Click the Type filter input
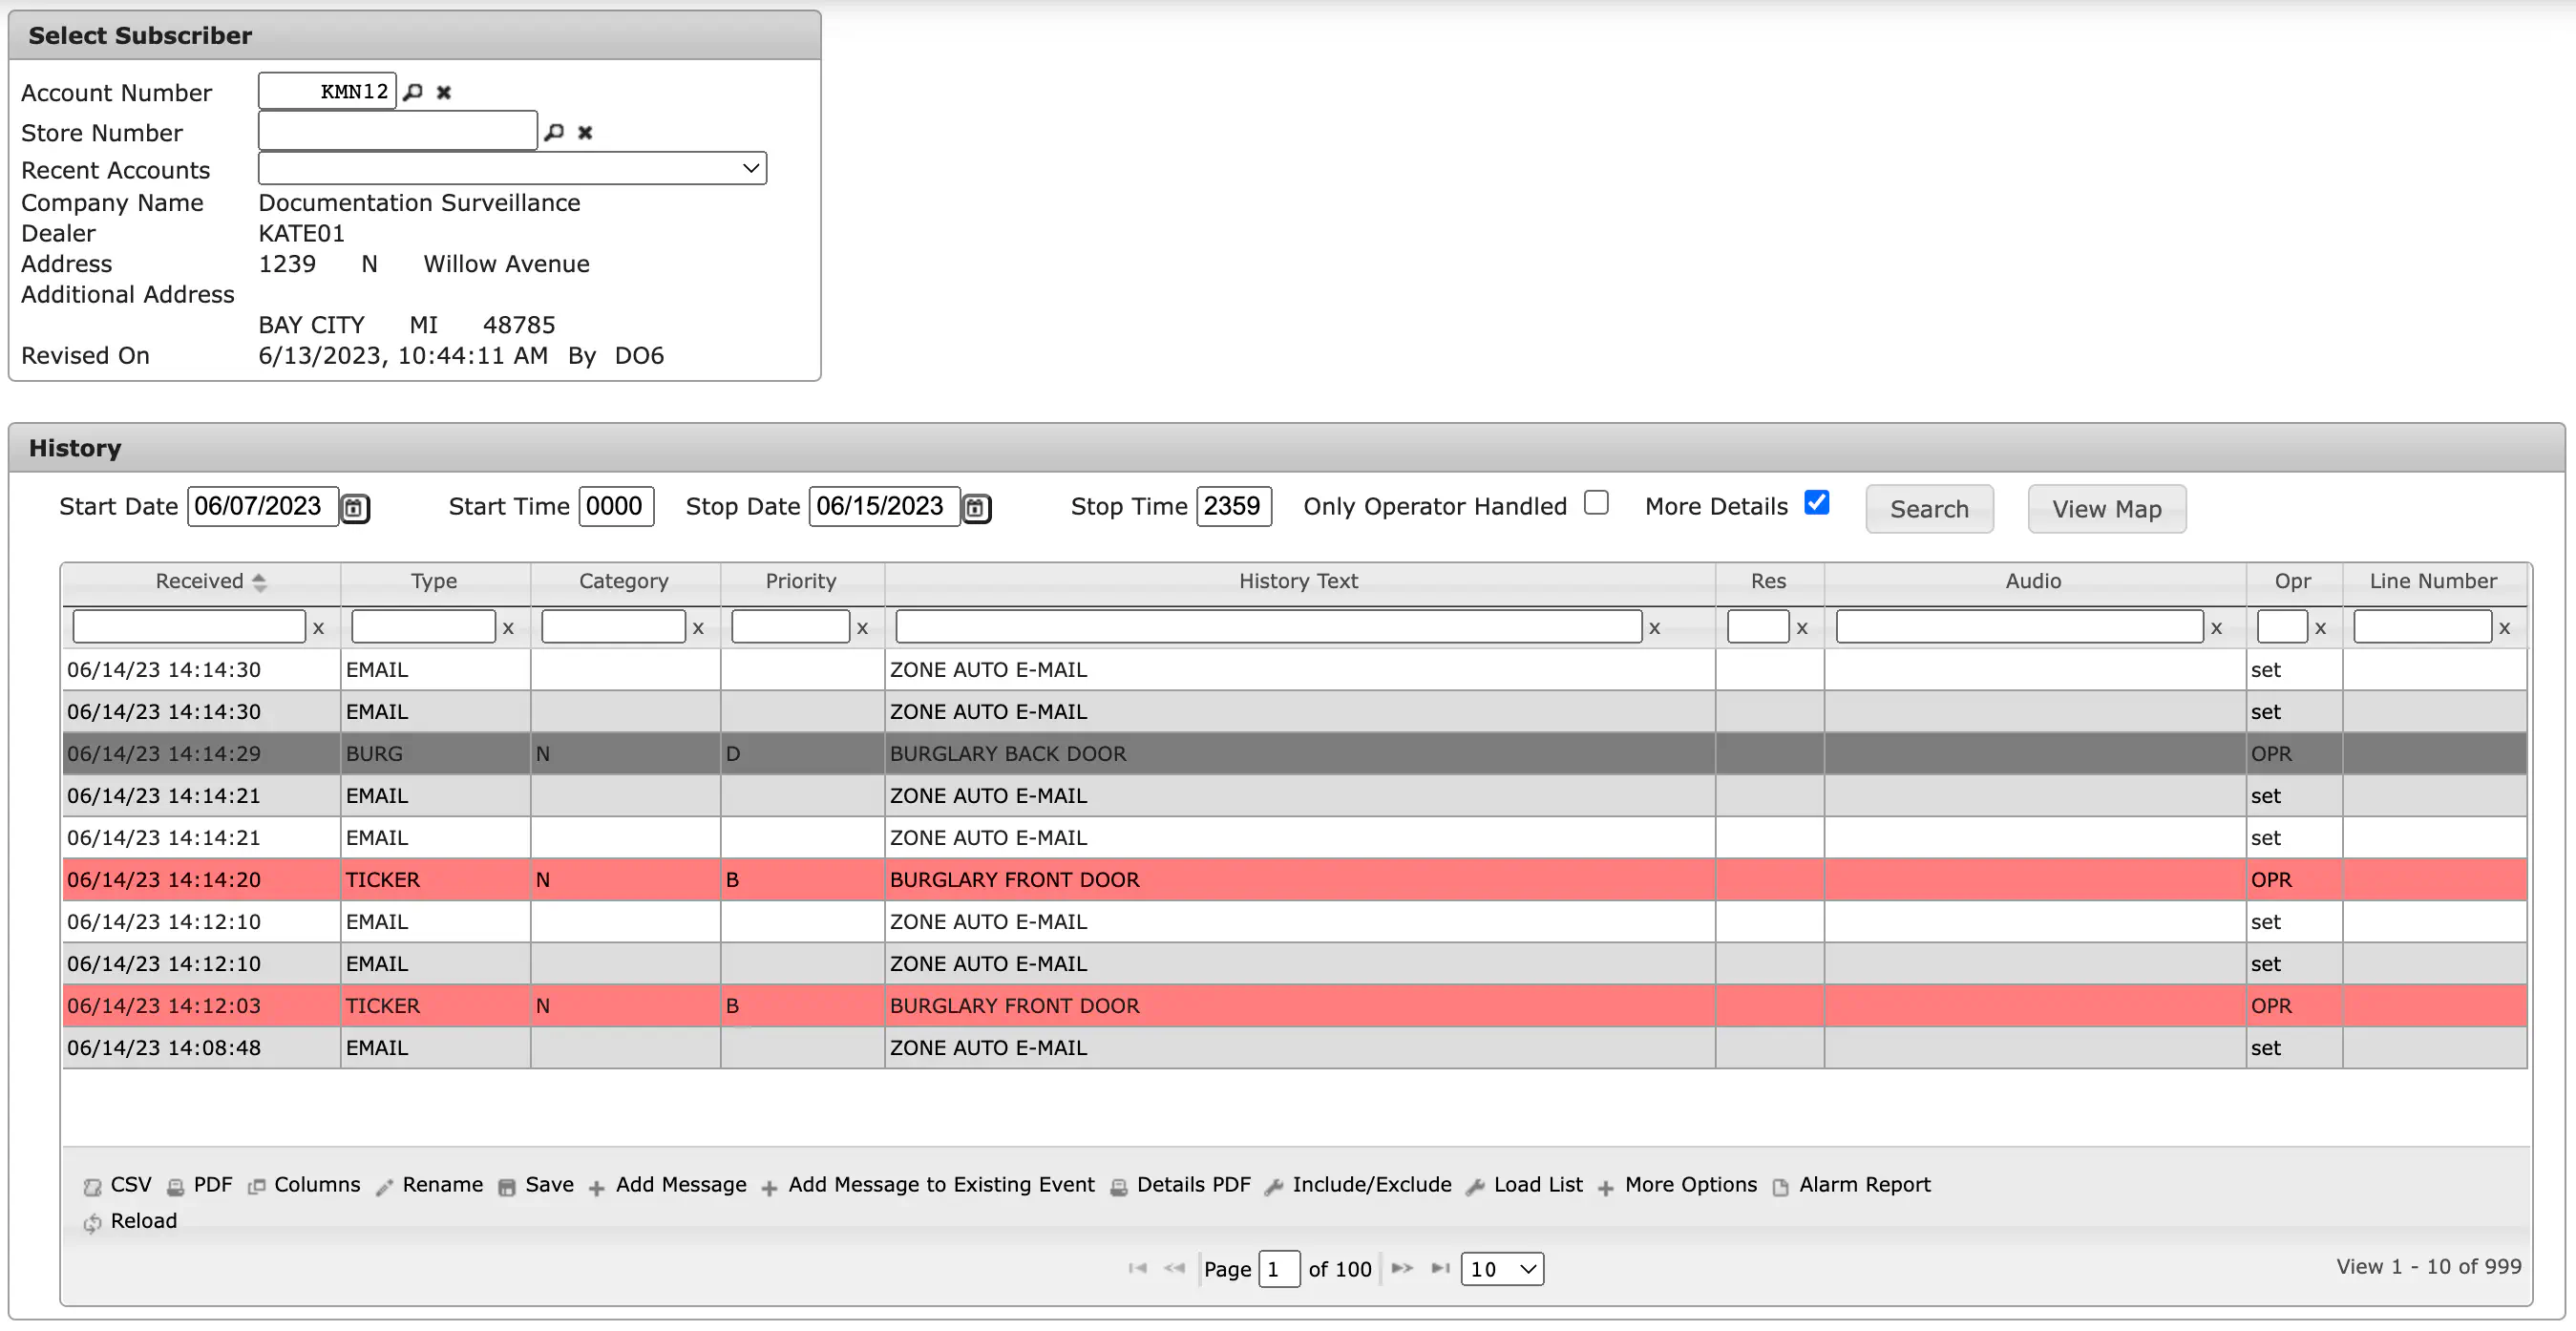The height and width of the screenshot is (1331, 2576). pos(423,627)
